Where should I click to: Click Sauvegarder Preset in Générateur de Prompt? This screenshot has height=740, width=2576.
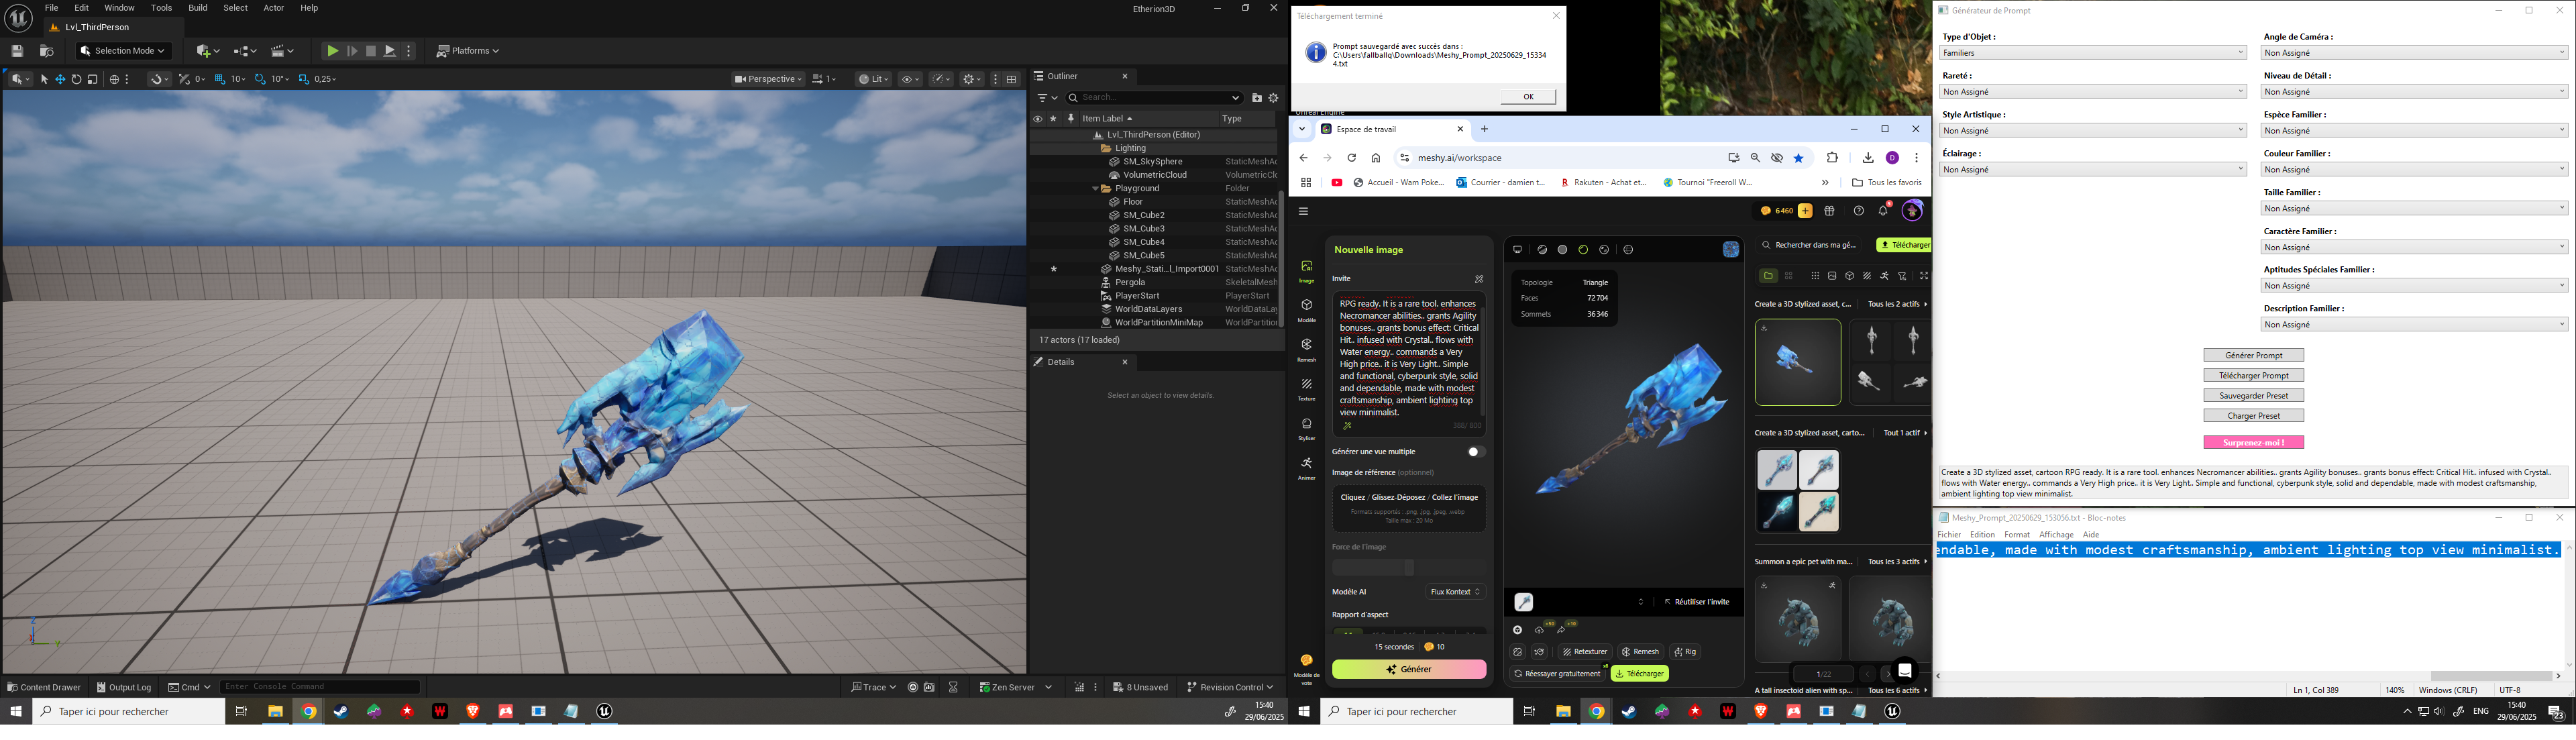(2254, 395)
